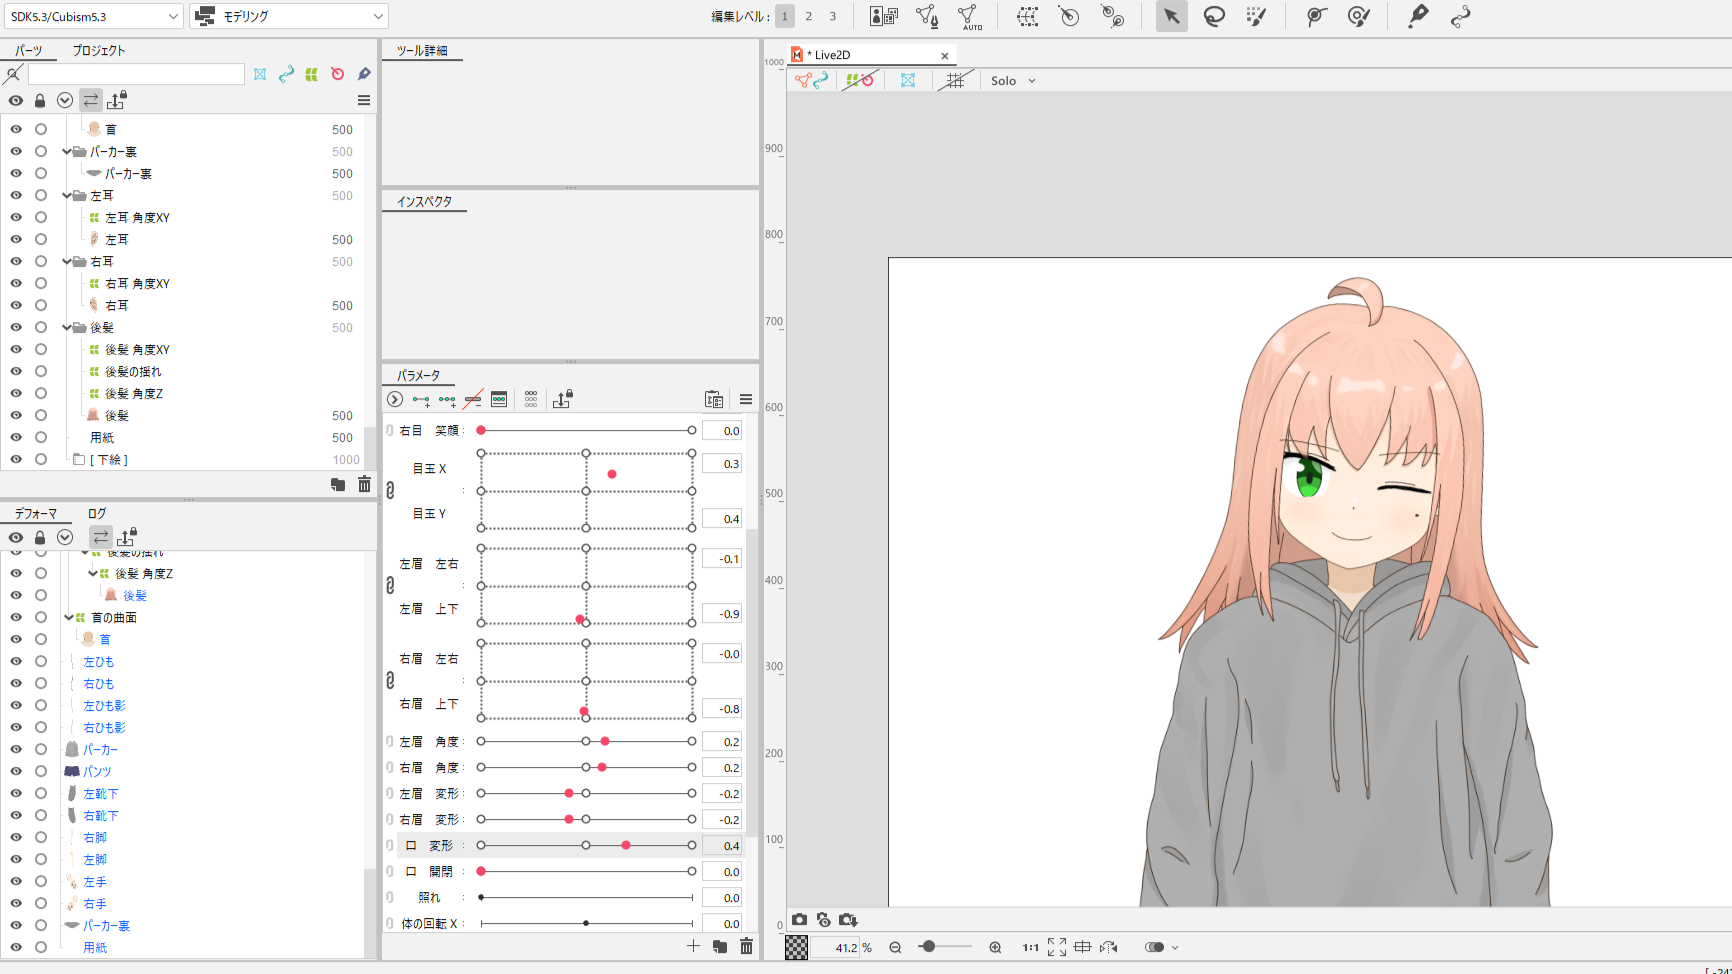1732x974 pixels.
Task: Open the parameter palette menu hamburger
Action: (746, 400)
